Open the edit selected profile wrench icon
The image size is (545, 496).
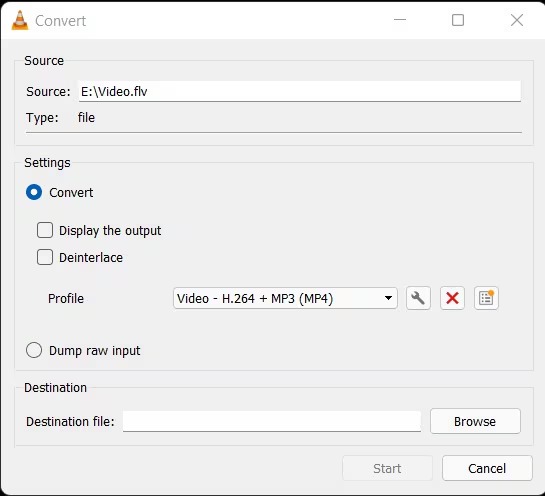tap(418, 298)
